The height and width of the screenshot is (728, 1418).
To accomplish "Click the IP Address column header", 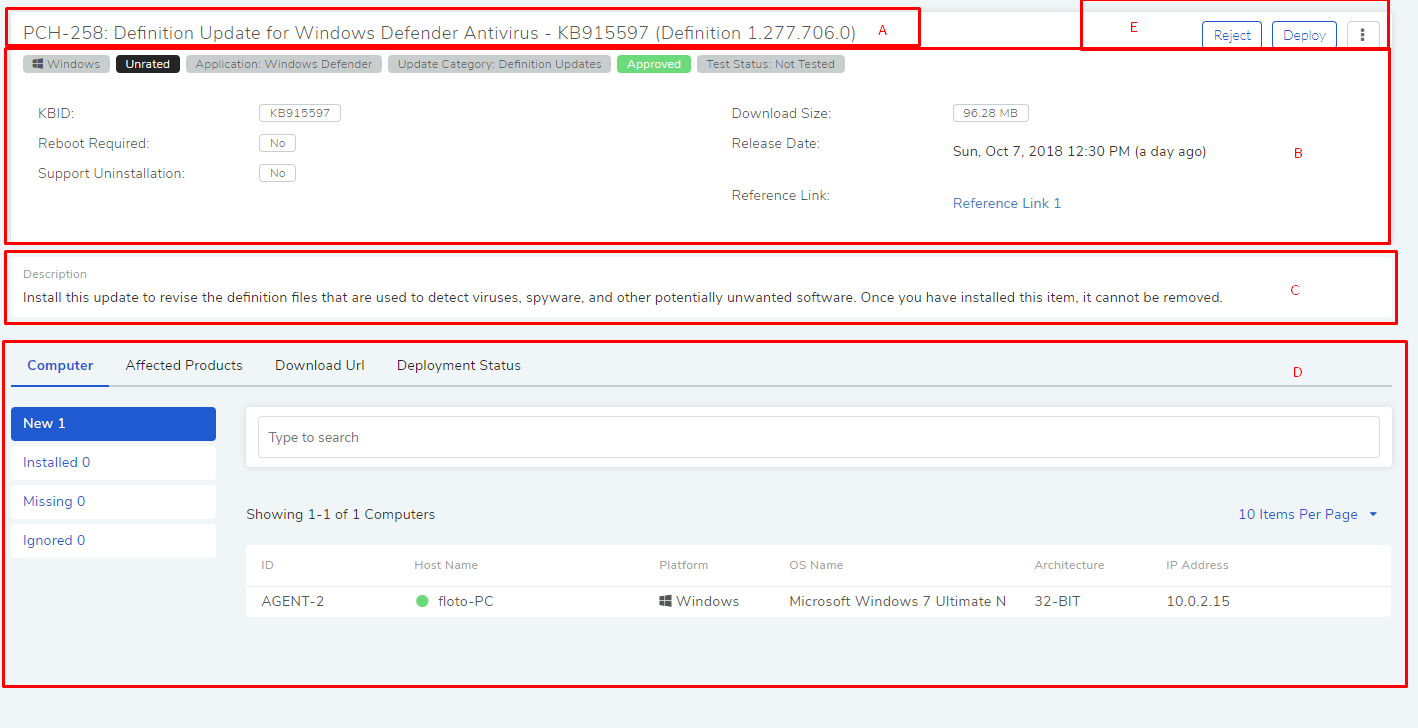I will click(x=1197, y=565).
